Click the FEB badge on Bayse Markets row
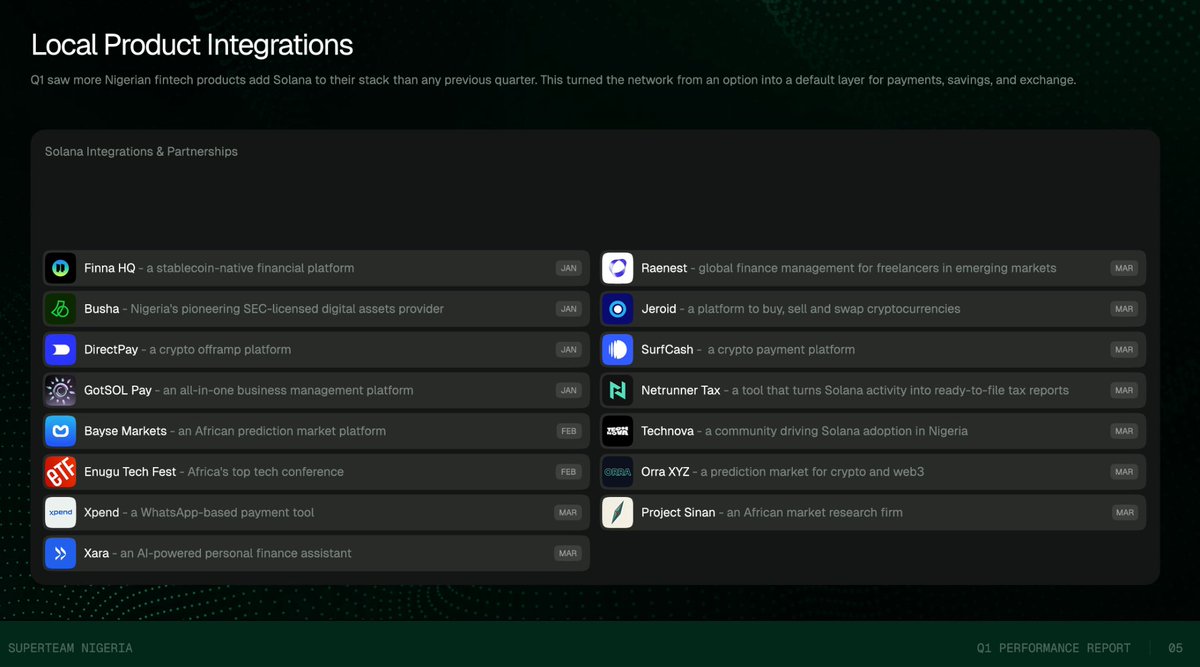 569,431
